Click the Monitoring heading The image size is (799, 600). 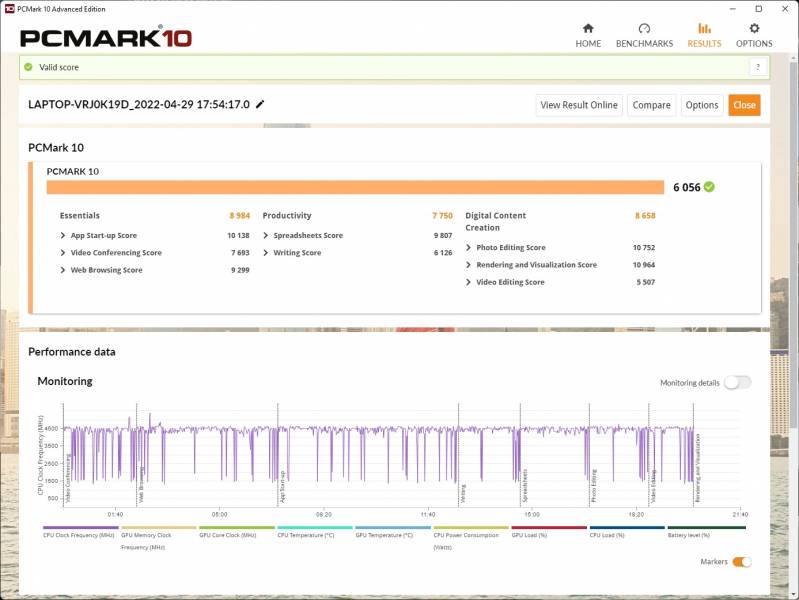coord(65,381)
